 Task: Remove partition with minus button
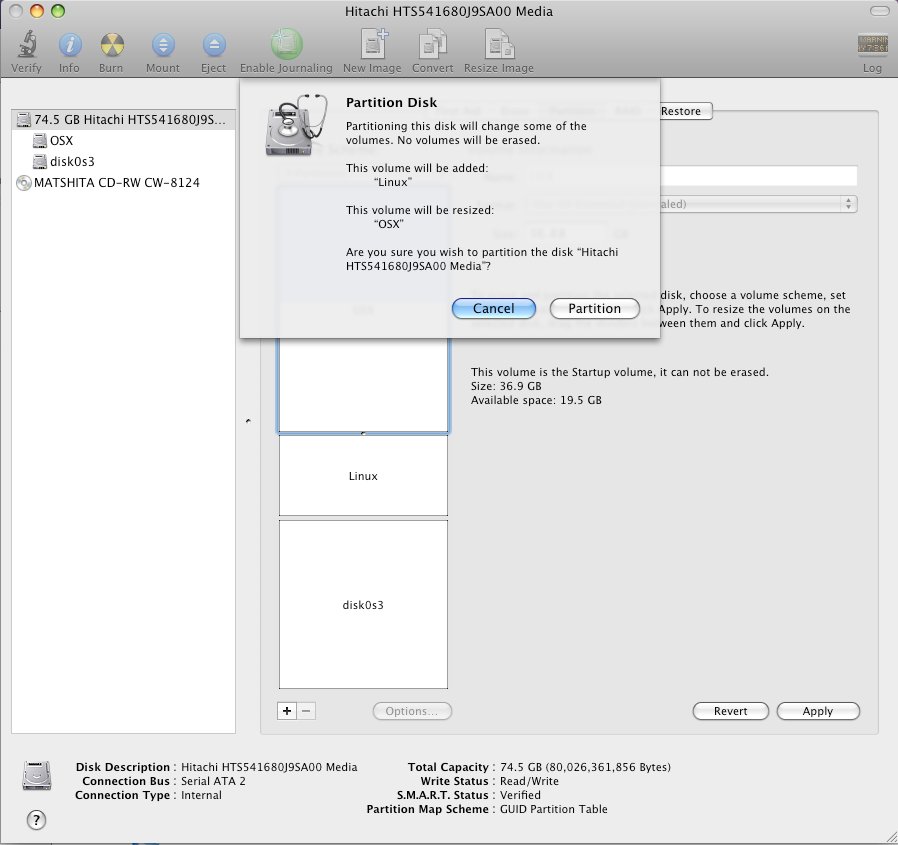306,711
